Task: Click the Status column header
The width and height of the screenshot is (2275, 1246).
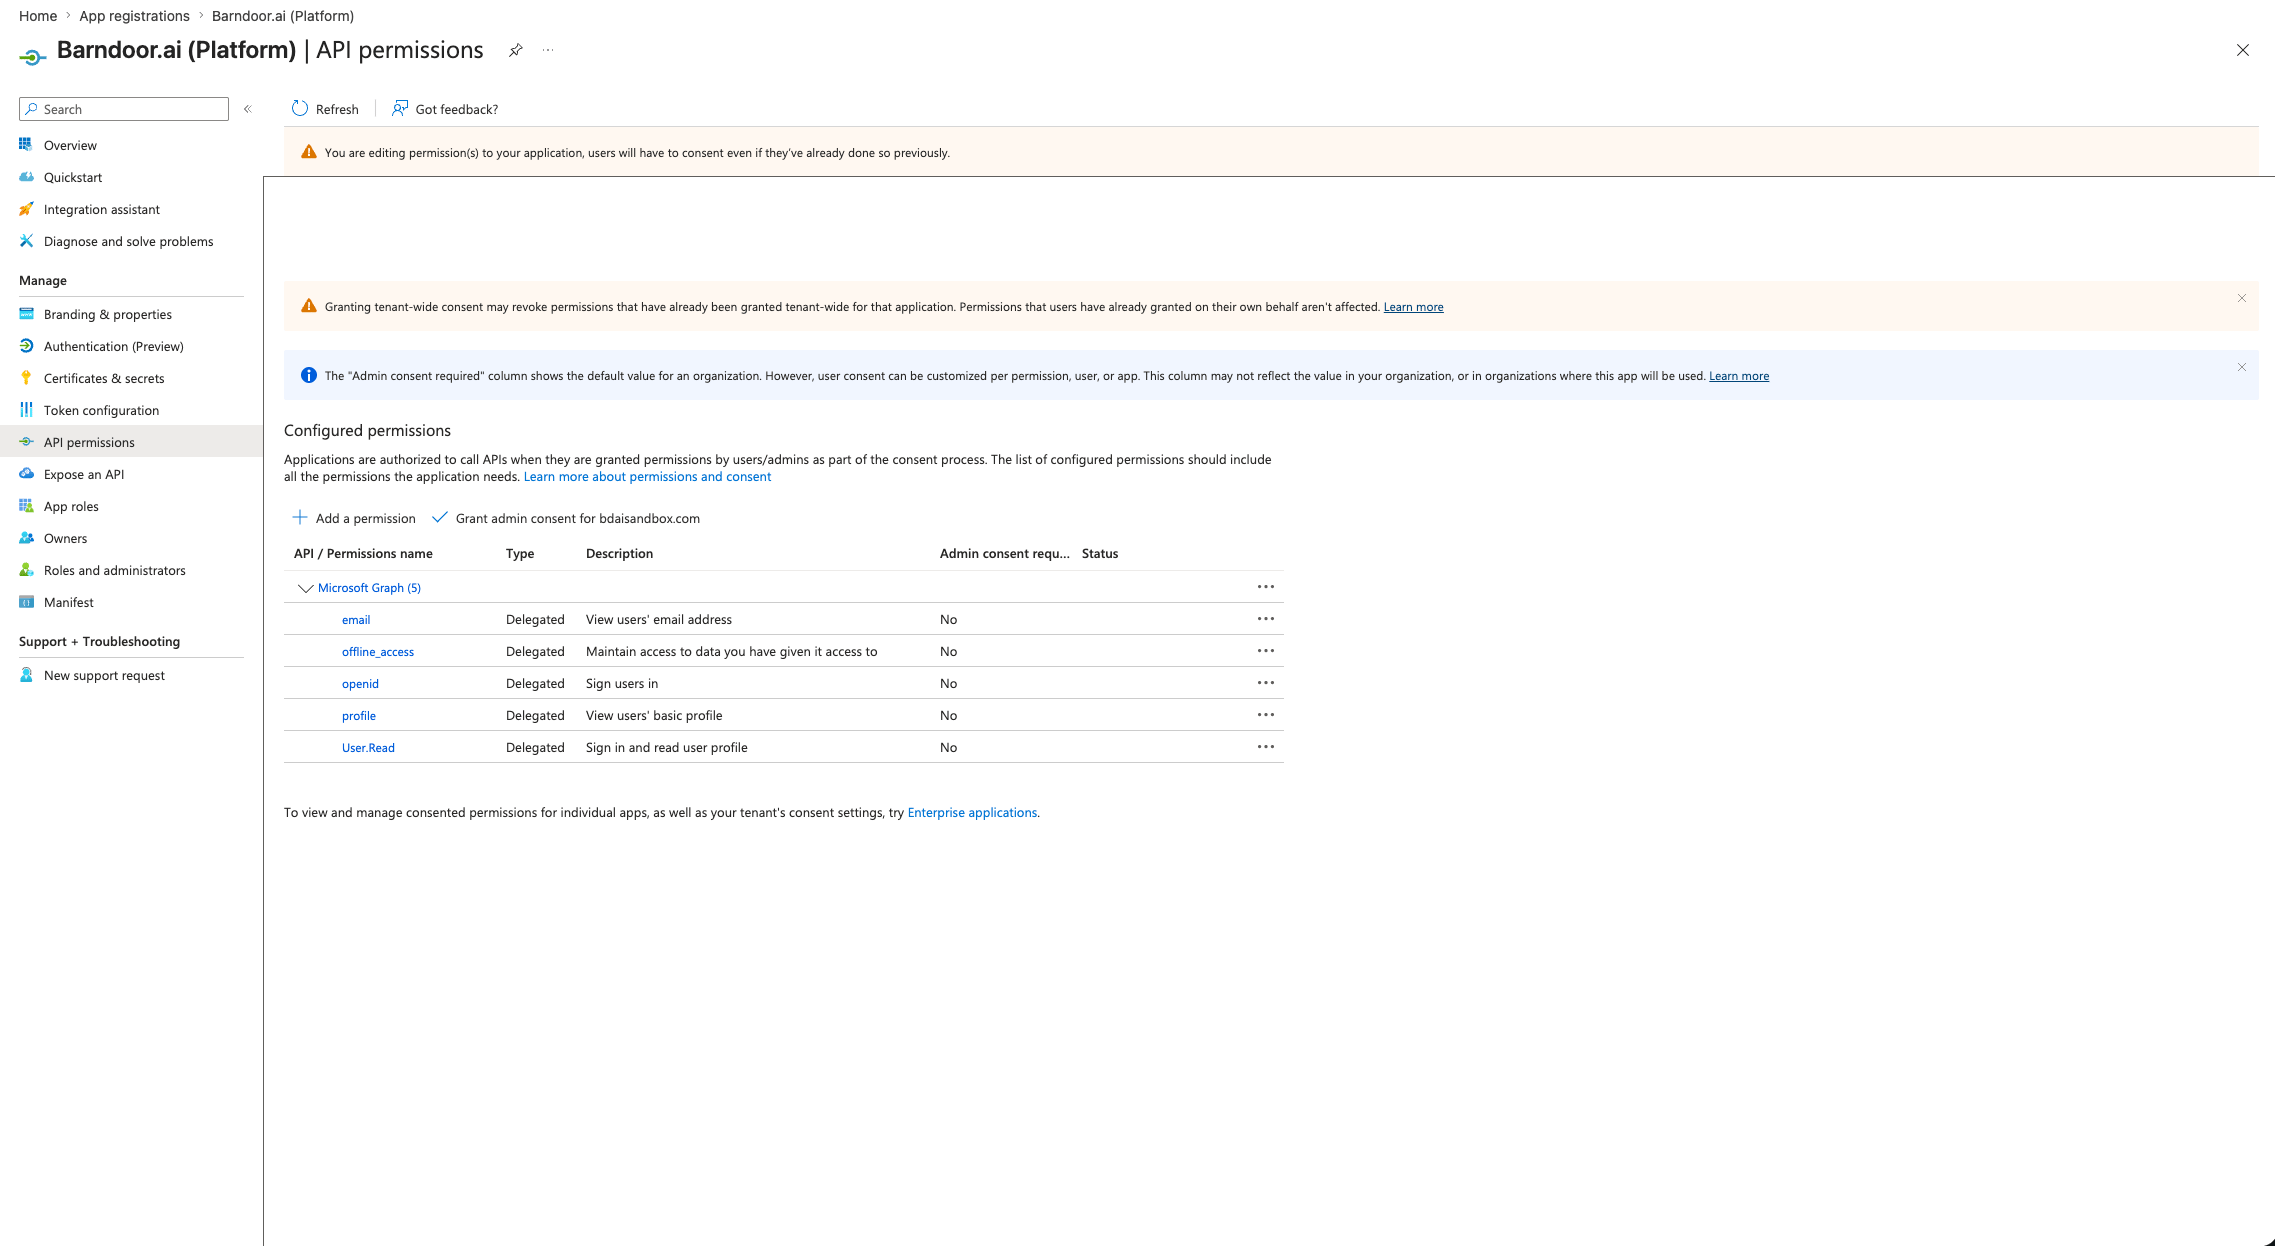Action: [x=1100, y=553]
